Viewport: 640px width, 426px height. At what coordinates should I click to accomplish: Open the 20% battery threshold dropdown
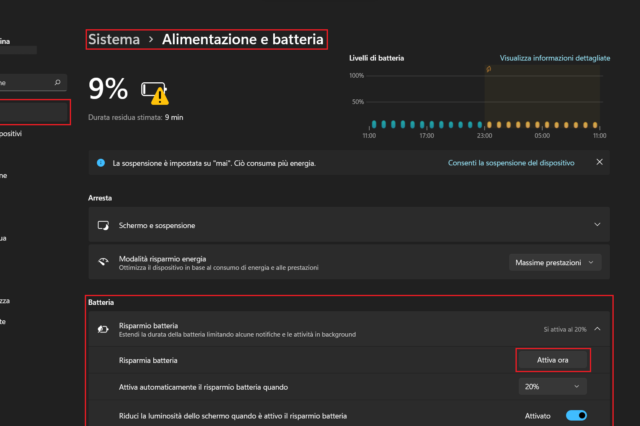point(552,386)
